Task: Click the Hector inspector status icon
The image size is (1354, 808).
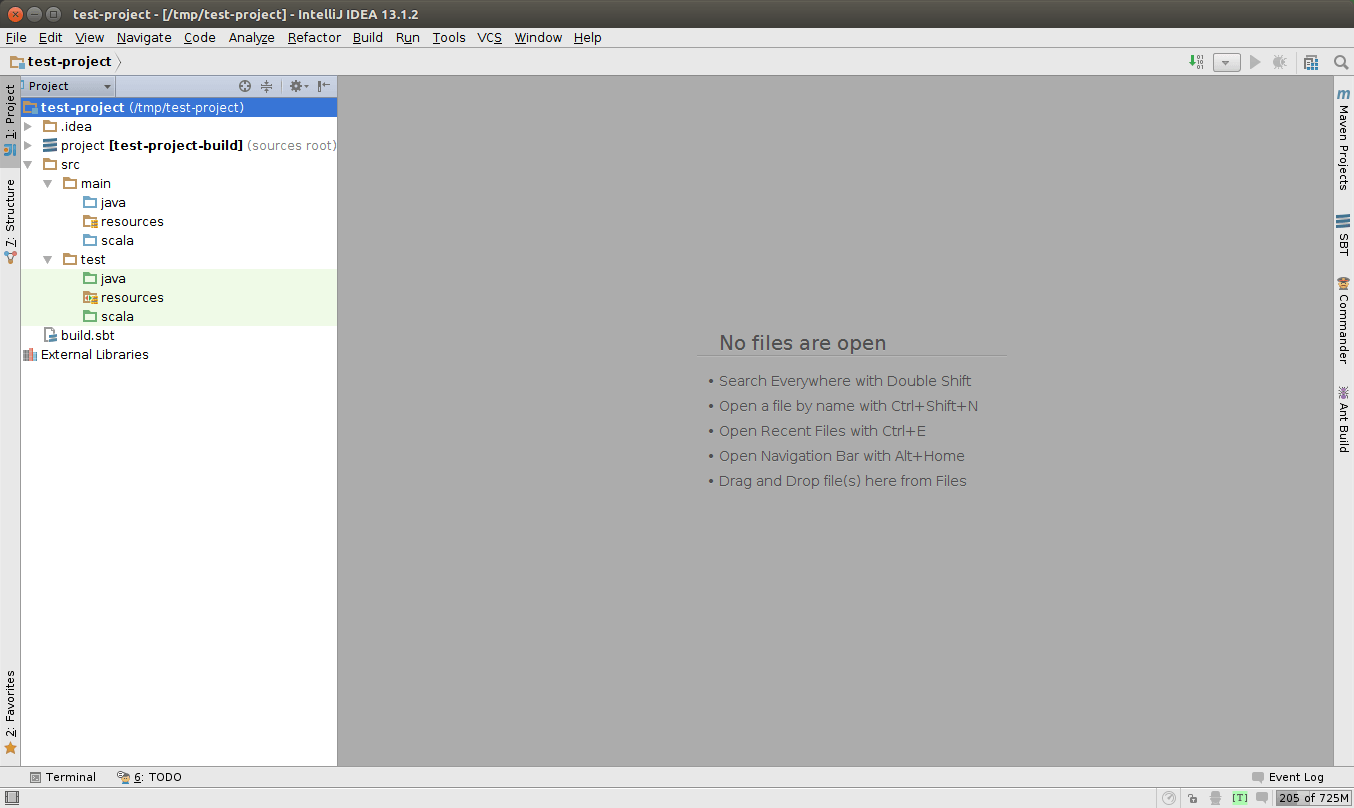Action: click(1215, 798)
